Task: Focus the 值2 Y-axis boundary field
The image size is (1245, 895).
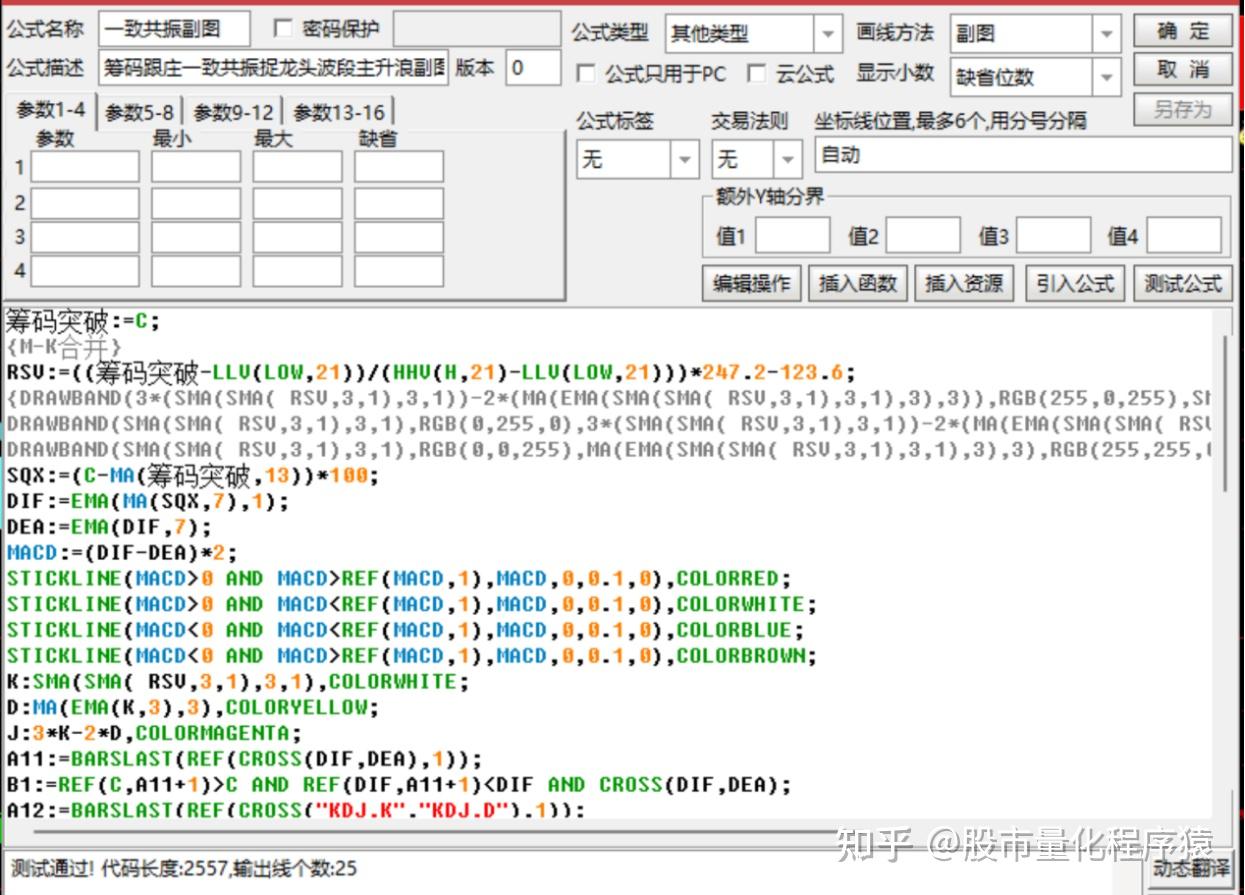Action: (923, 237)
